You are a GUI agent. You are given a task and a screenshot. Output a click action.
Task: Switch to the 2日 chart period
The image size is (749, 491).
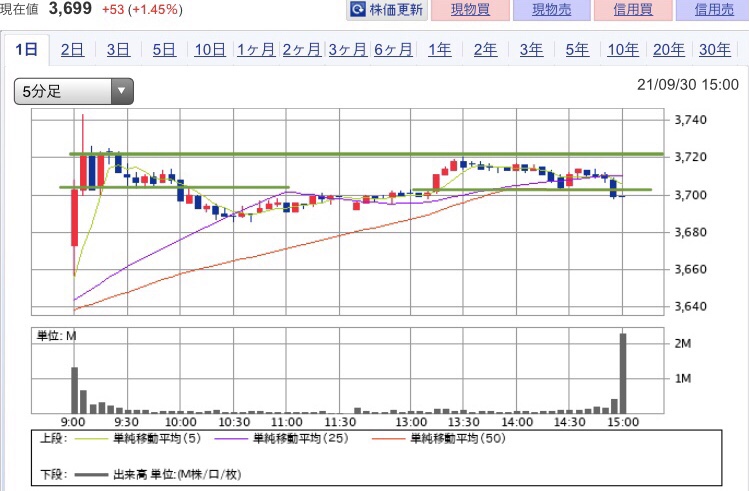point(73,50)
